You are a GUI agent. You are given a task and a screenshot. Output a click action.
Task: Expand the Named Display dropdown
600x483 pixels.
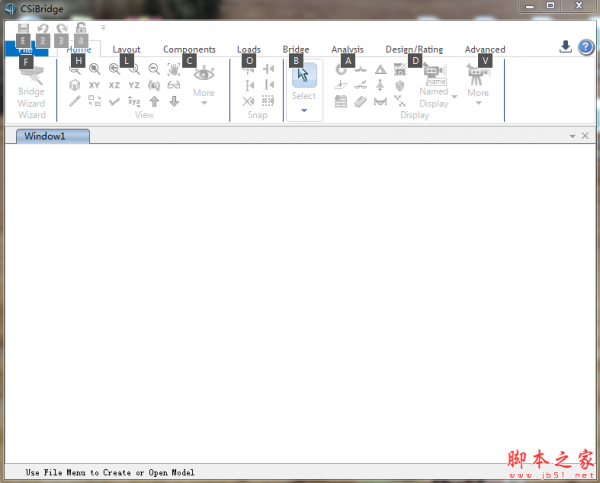click(x=453, y=97)
